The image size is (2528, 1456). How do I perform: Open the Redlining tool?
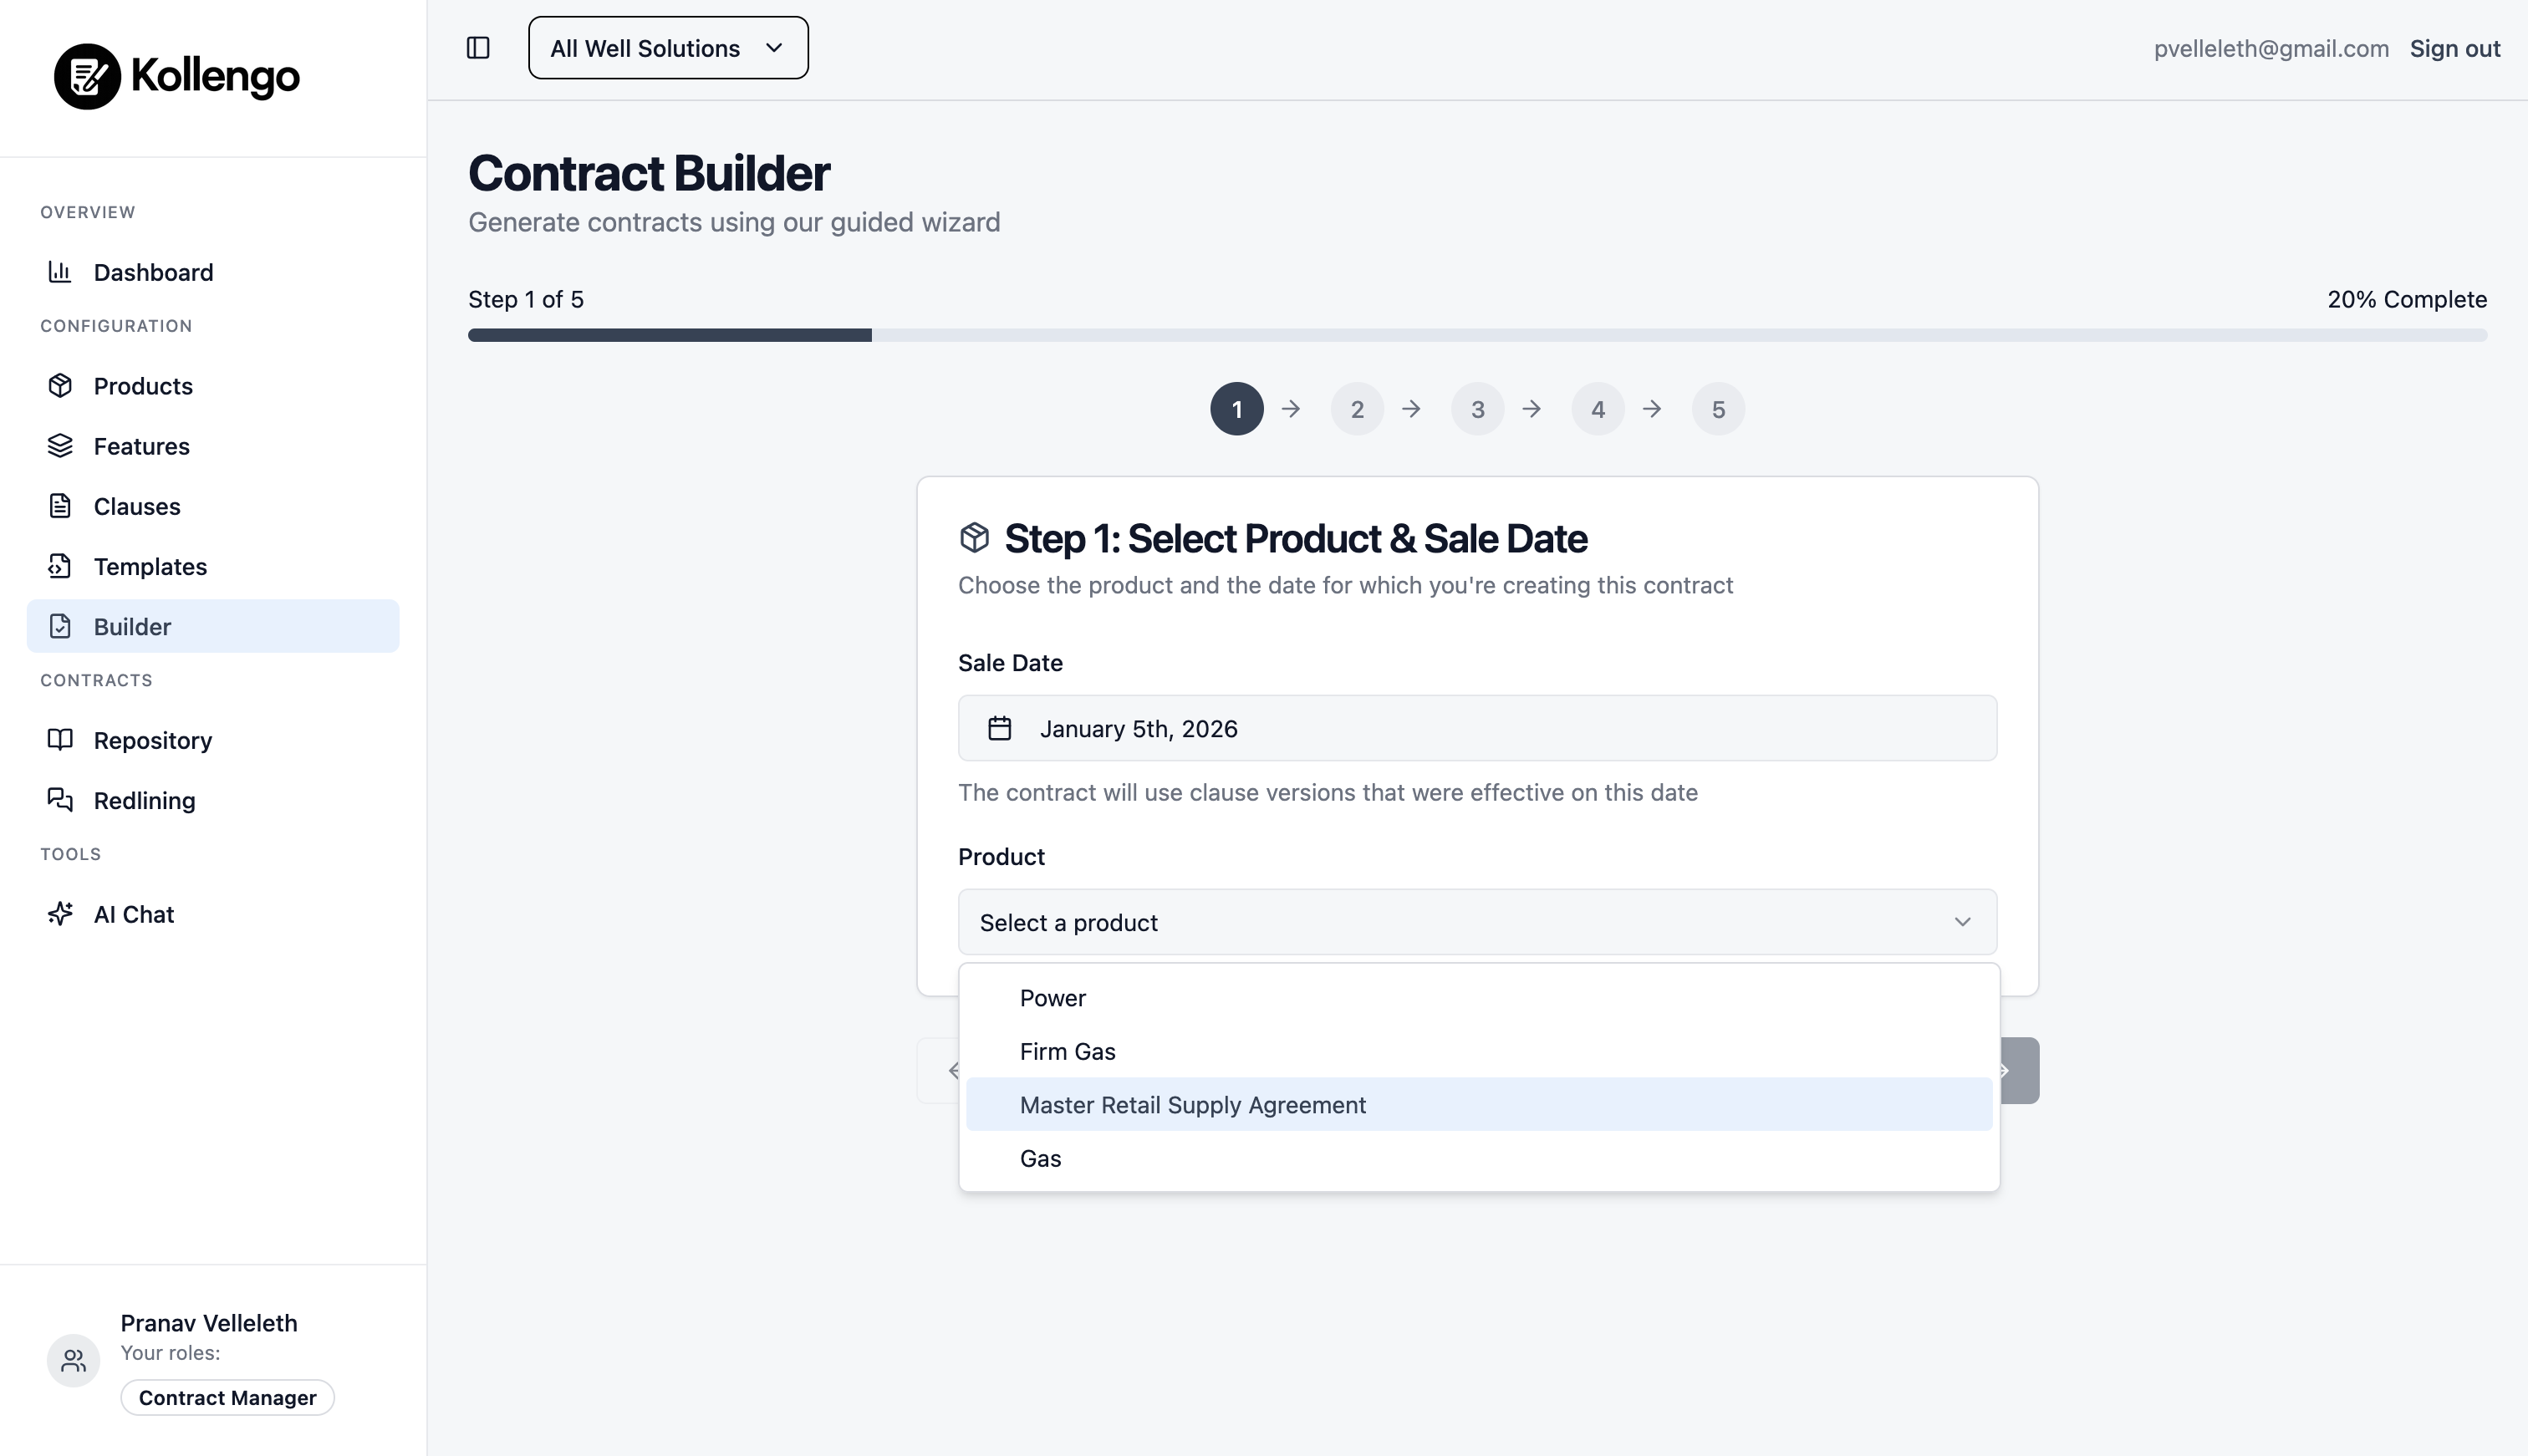pyautogui.click(x=144, y=800)
